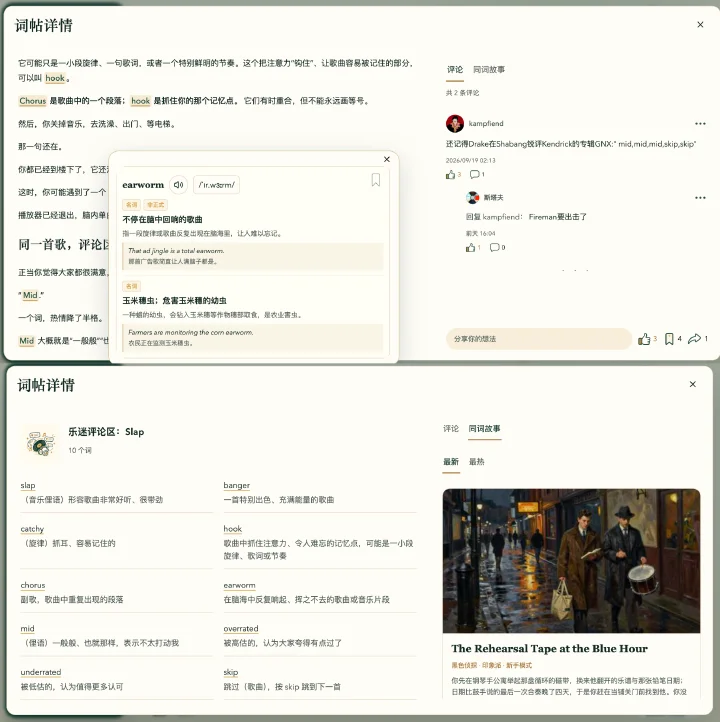Click the highlighted word hook after 可以叫
The width and height of the screenshot is (720, 722).
pyautogui.click(x=55, y=78)
